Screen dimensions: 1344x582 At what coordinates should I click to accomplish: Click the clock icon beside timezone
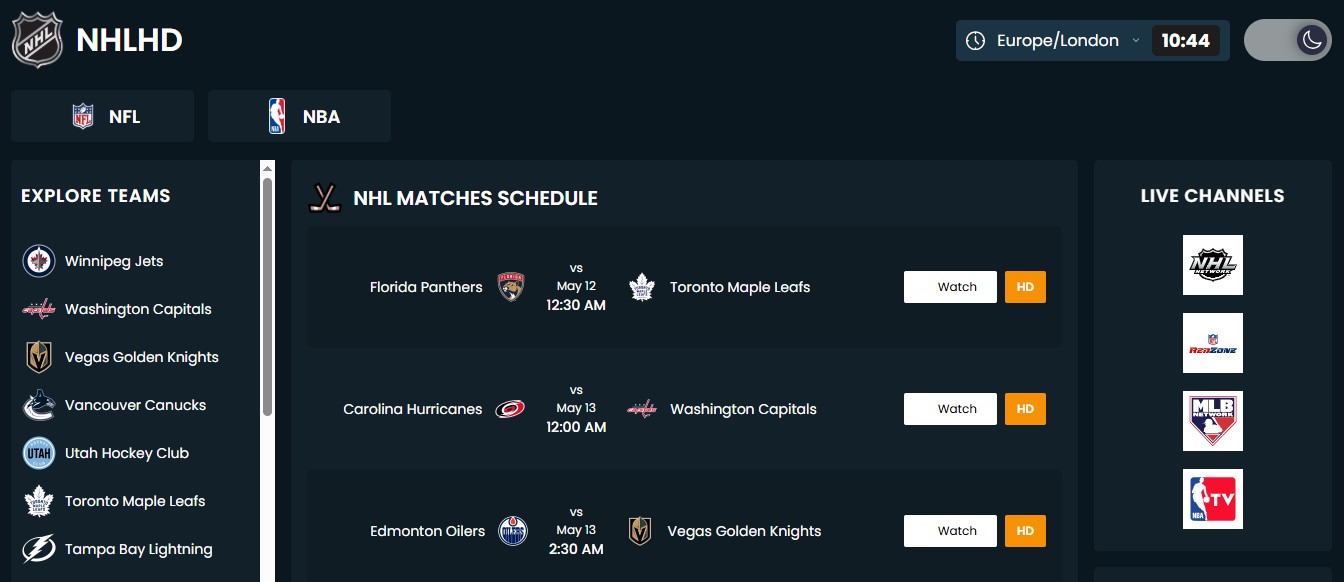coord(975,41)
